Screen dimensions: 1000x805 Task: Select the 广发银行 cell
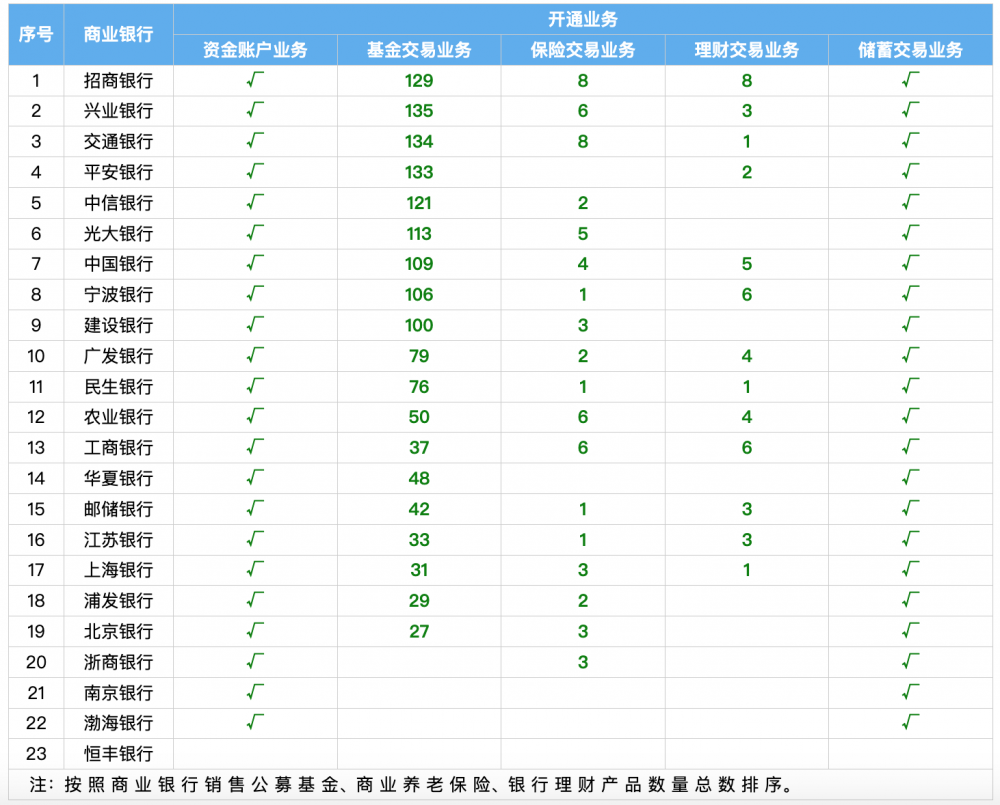click(x=119, y=356)
